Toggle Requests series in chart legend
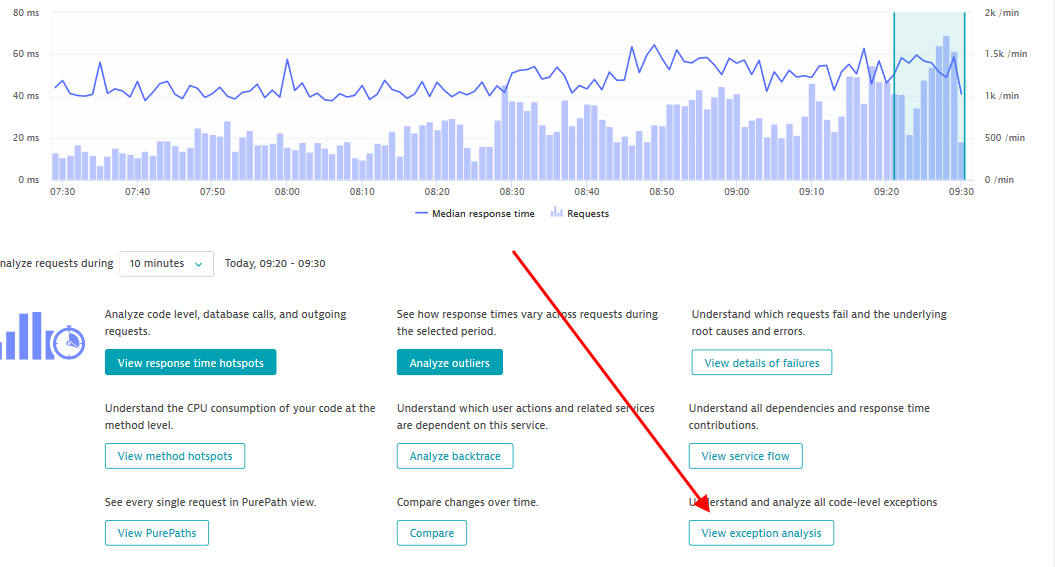 click(x=587, y=214)
